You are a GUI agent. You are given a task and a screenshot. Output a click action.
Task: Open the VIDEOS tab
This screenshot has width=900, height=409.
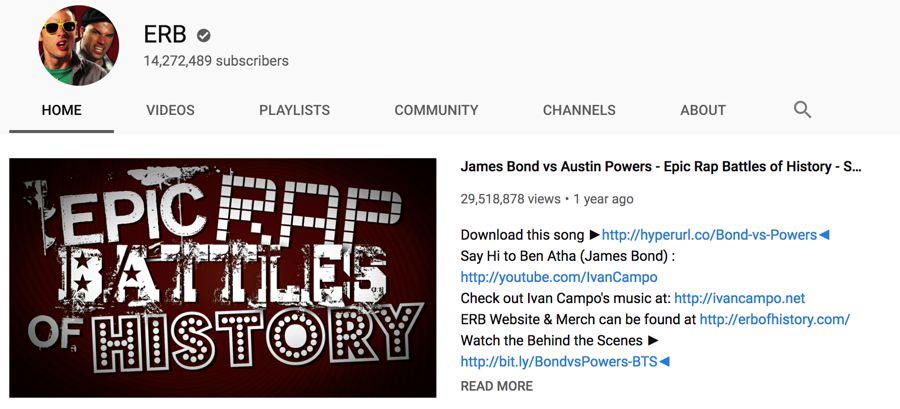170,110
